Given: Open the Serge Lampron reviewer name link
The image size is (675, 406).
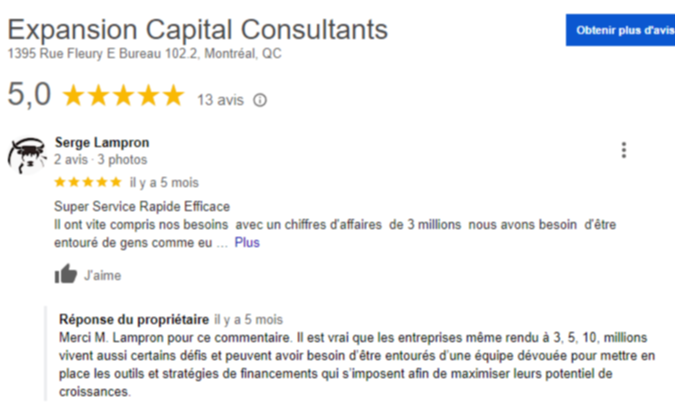Looking at the screenshot, I should coord(101,143).
